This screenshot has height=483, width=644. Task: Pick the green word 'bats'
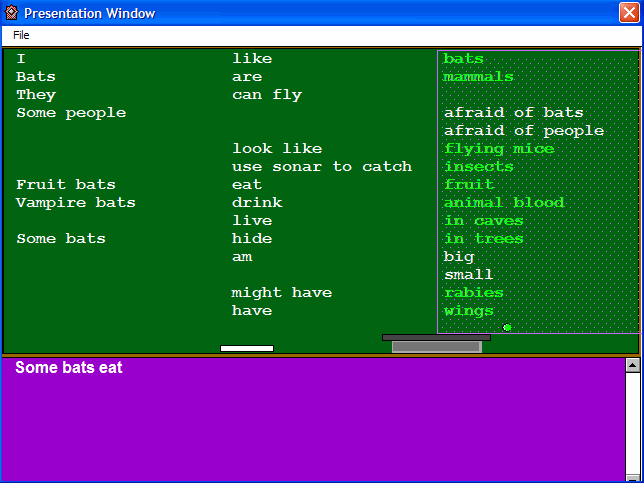tap(464, 59)
